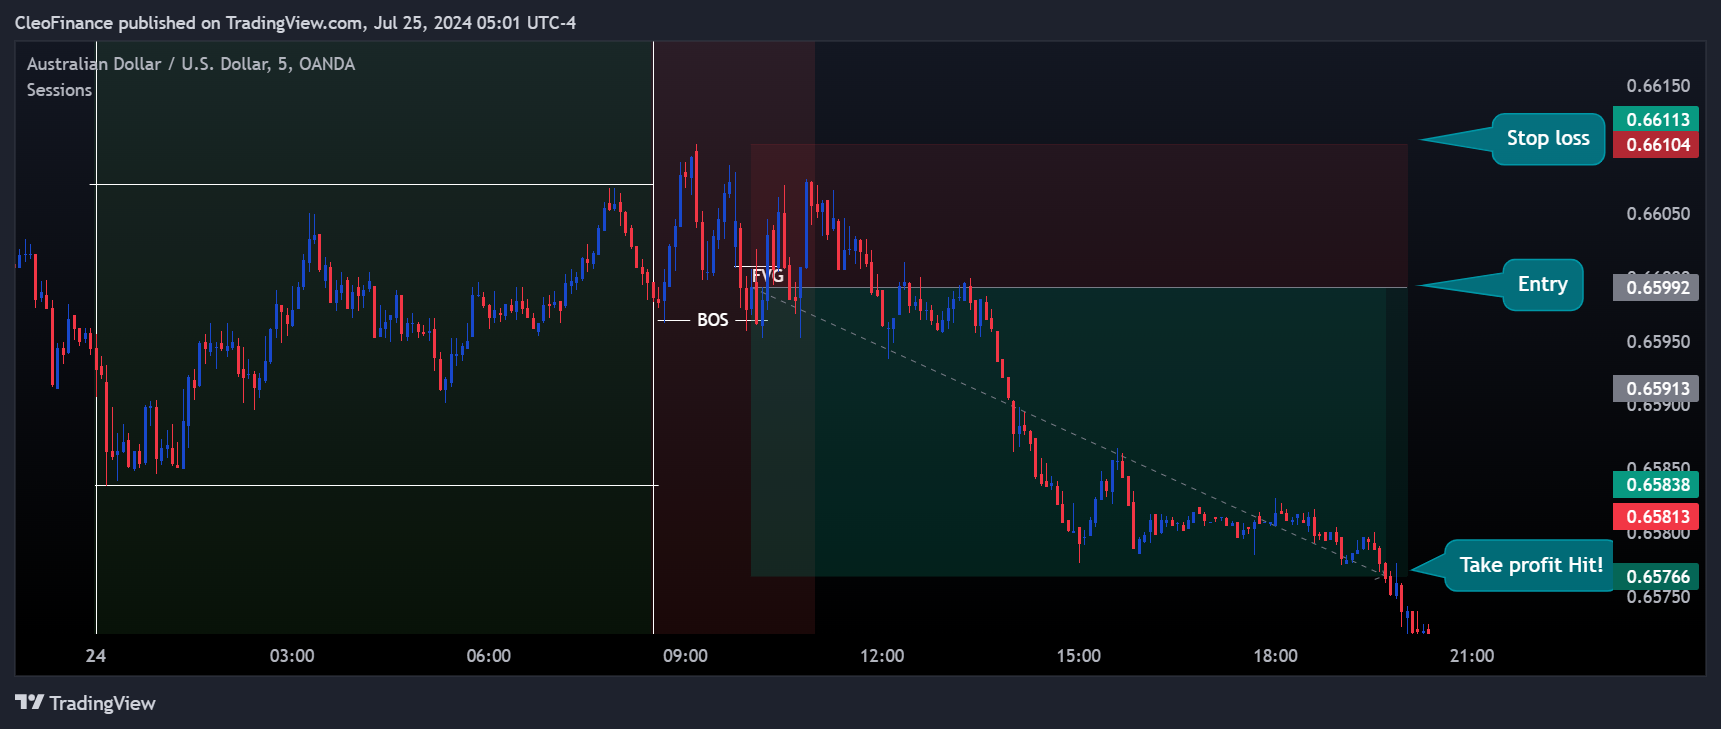Click the 0.65913 gray price label

pyautogui.click(x=1656, y=388)
